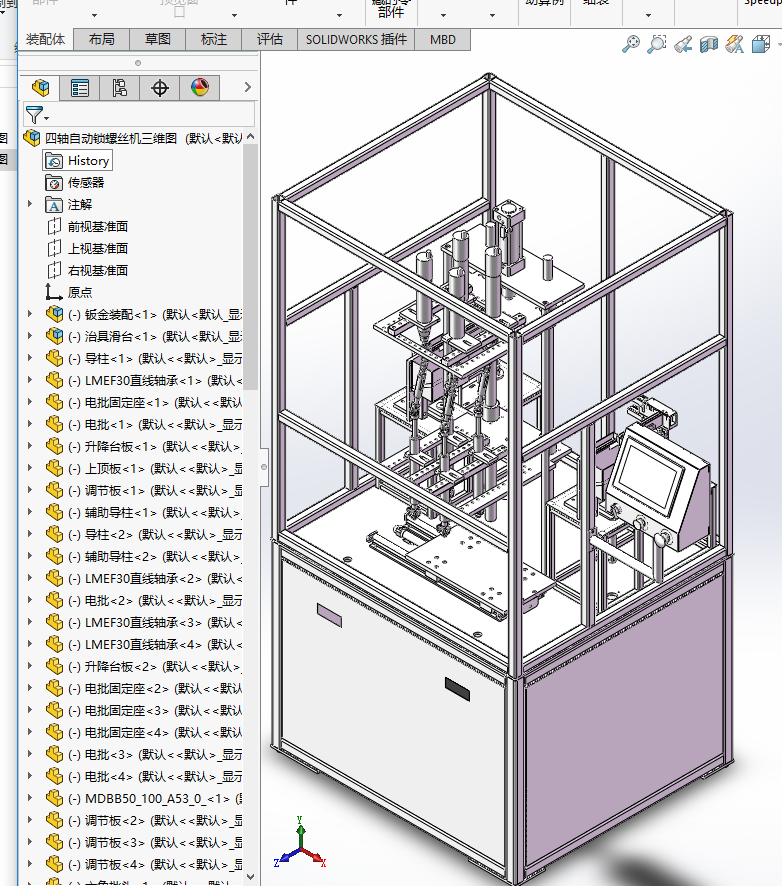Expand the 钣金装配<1> sub-assembly node

click(x=29, y=314)
